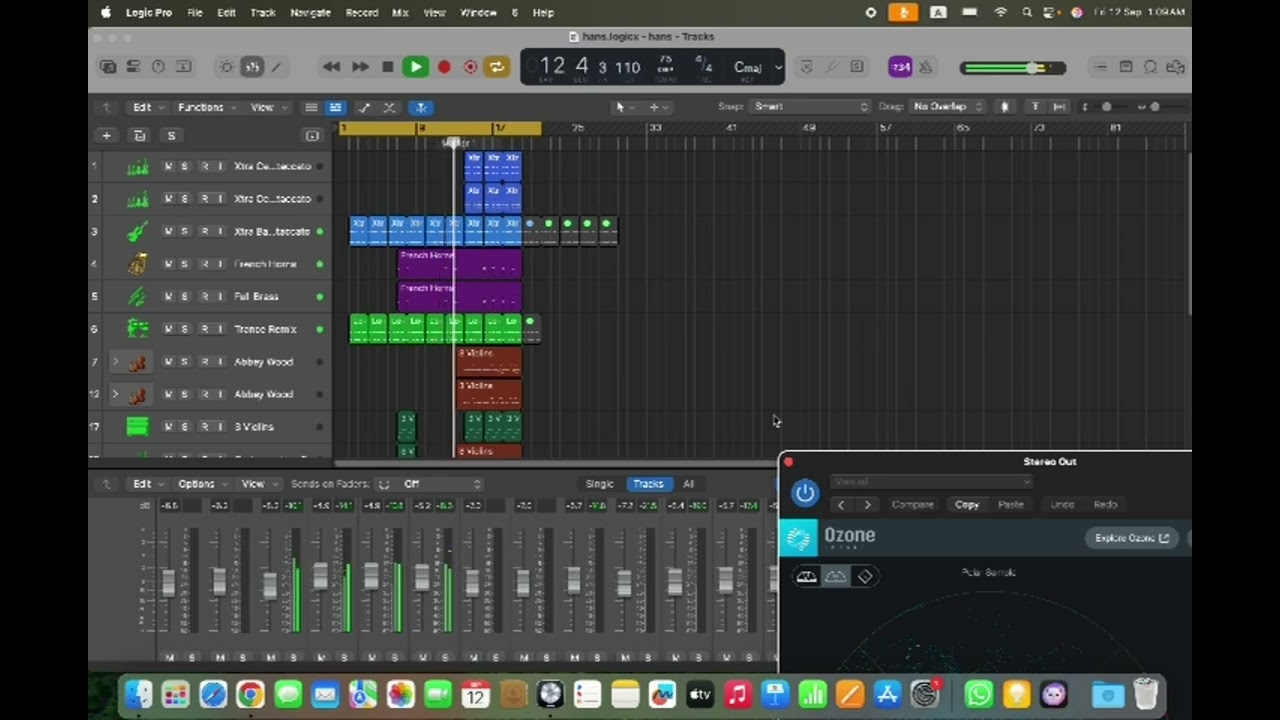
Task: Click Undo in the Ozone plugin window
Action: 1062,505
